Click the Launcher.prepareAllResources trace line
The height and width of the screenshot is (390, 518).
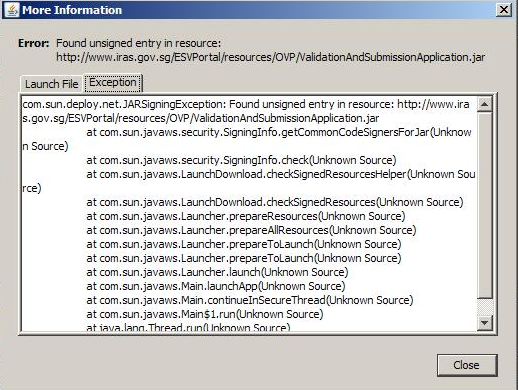pyautogui.click(x=251, y=230)
